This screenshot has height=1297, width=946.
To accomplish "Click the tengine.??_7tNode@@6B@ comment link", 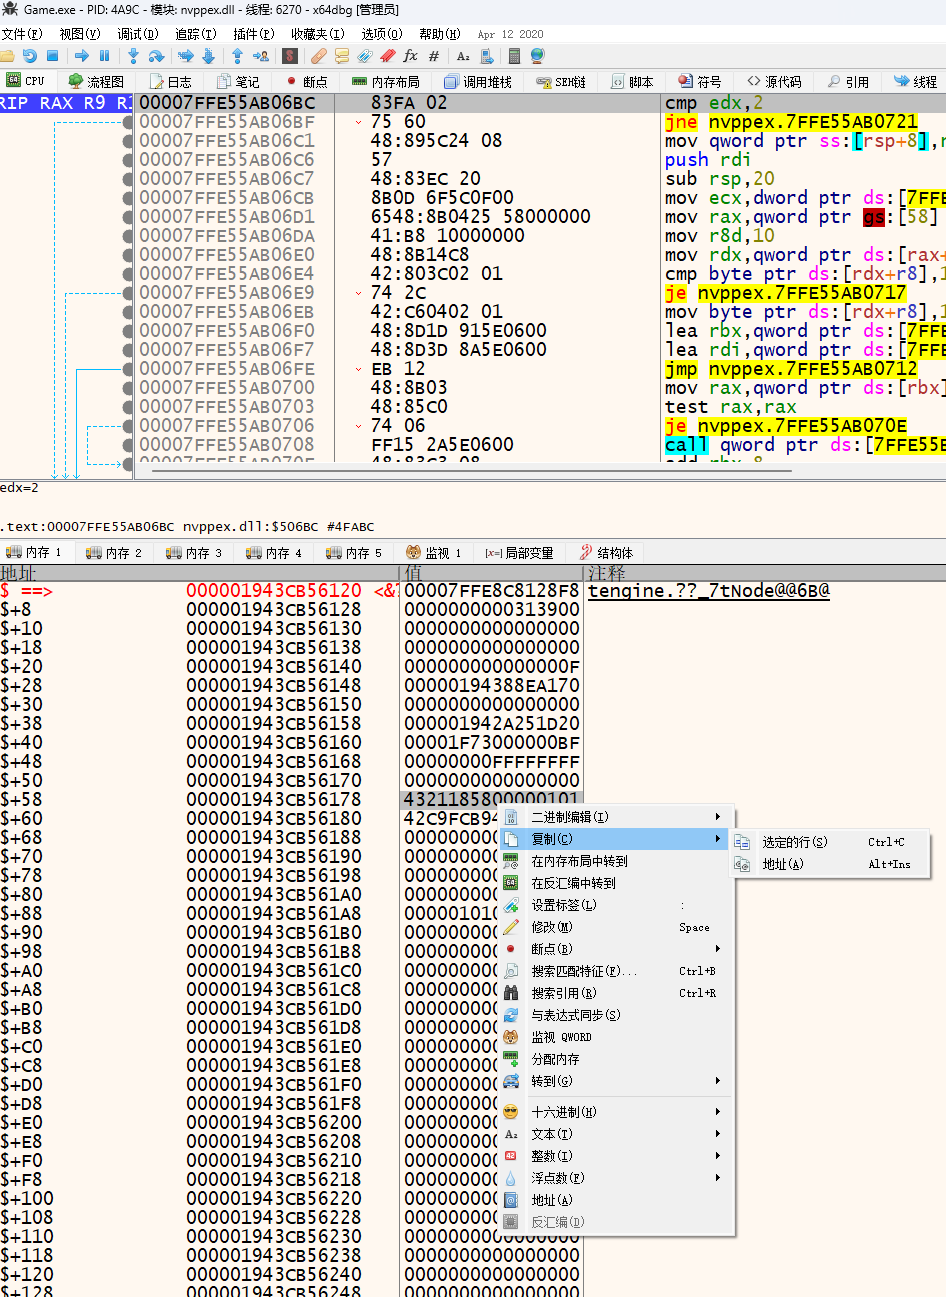I will tap(709, 591).
